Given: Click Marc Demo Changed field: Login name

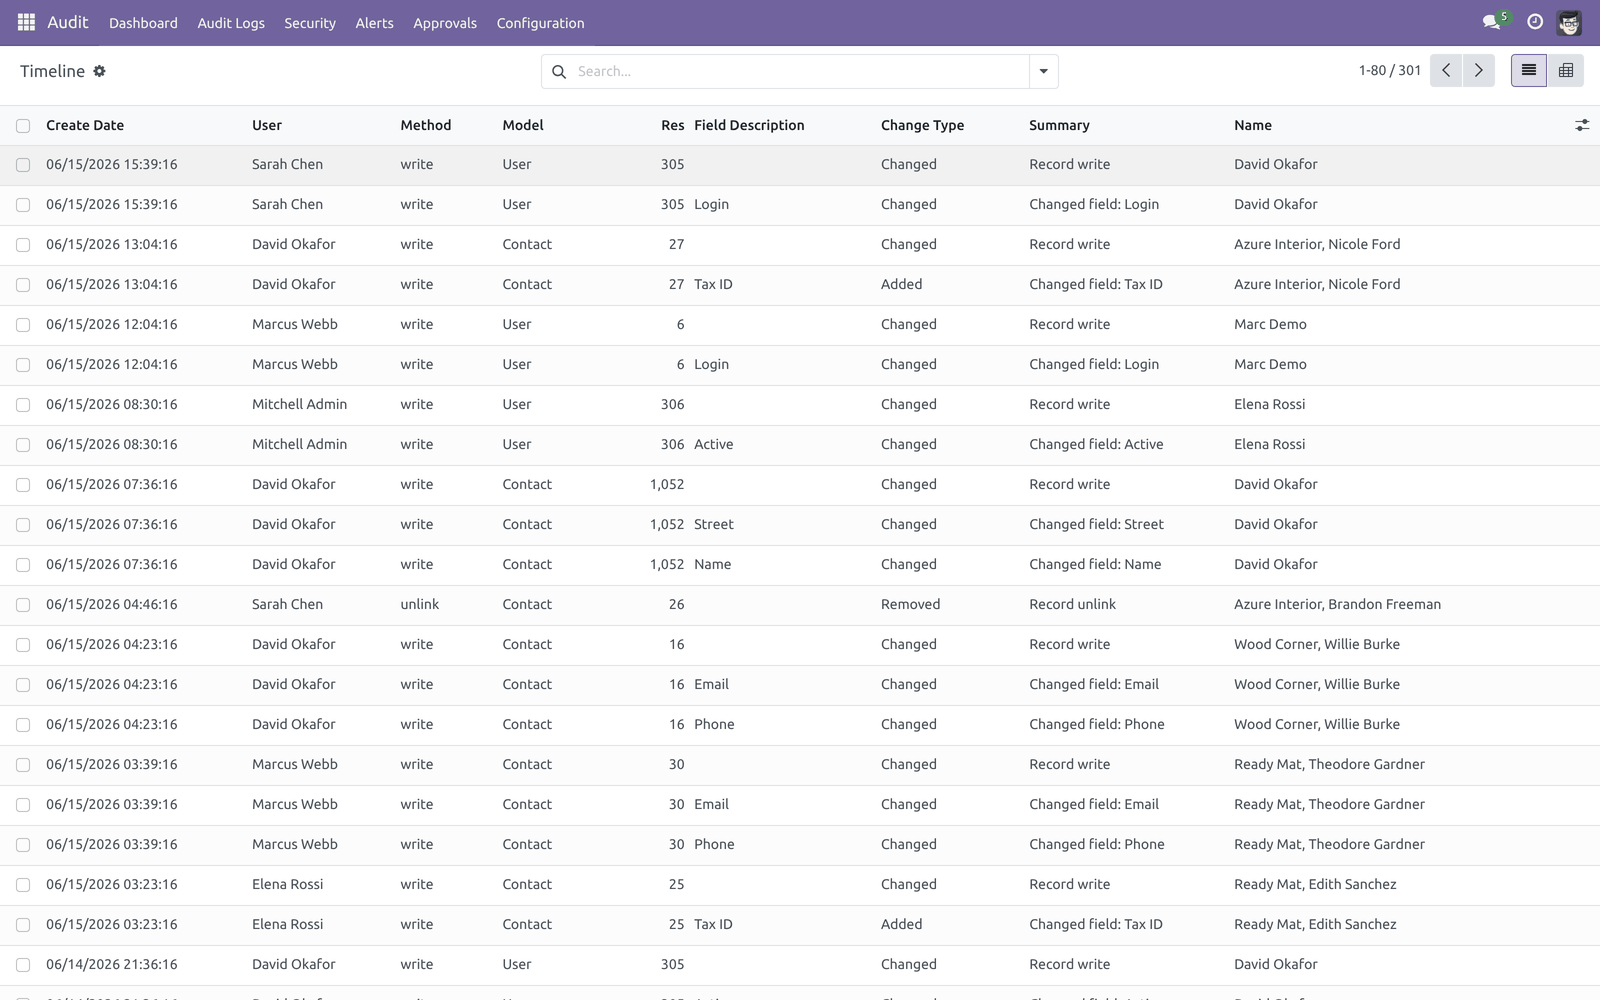Looking at the screenshot, I should click(1270, 364).
